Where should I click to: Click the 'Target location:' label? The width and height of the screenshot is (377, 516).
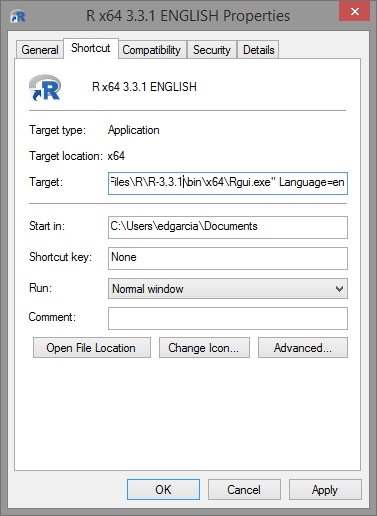66,156
